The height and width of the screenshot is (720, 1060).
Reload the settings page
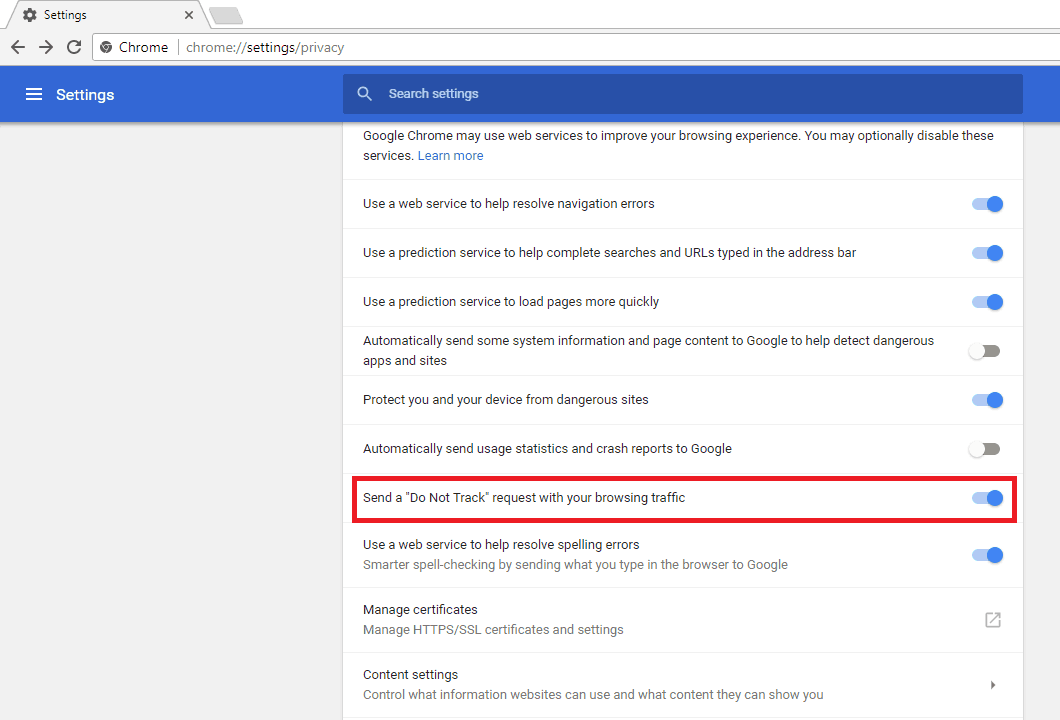coord(73,47)
